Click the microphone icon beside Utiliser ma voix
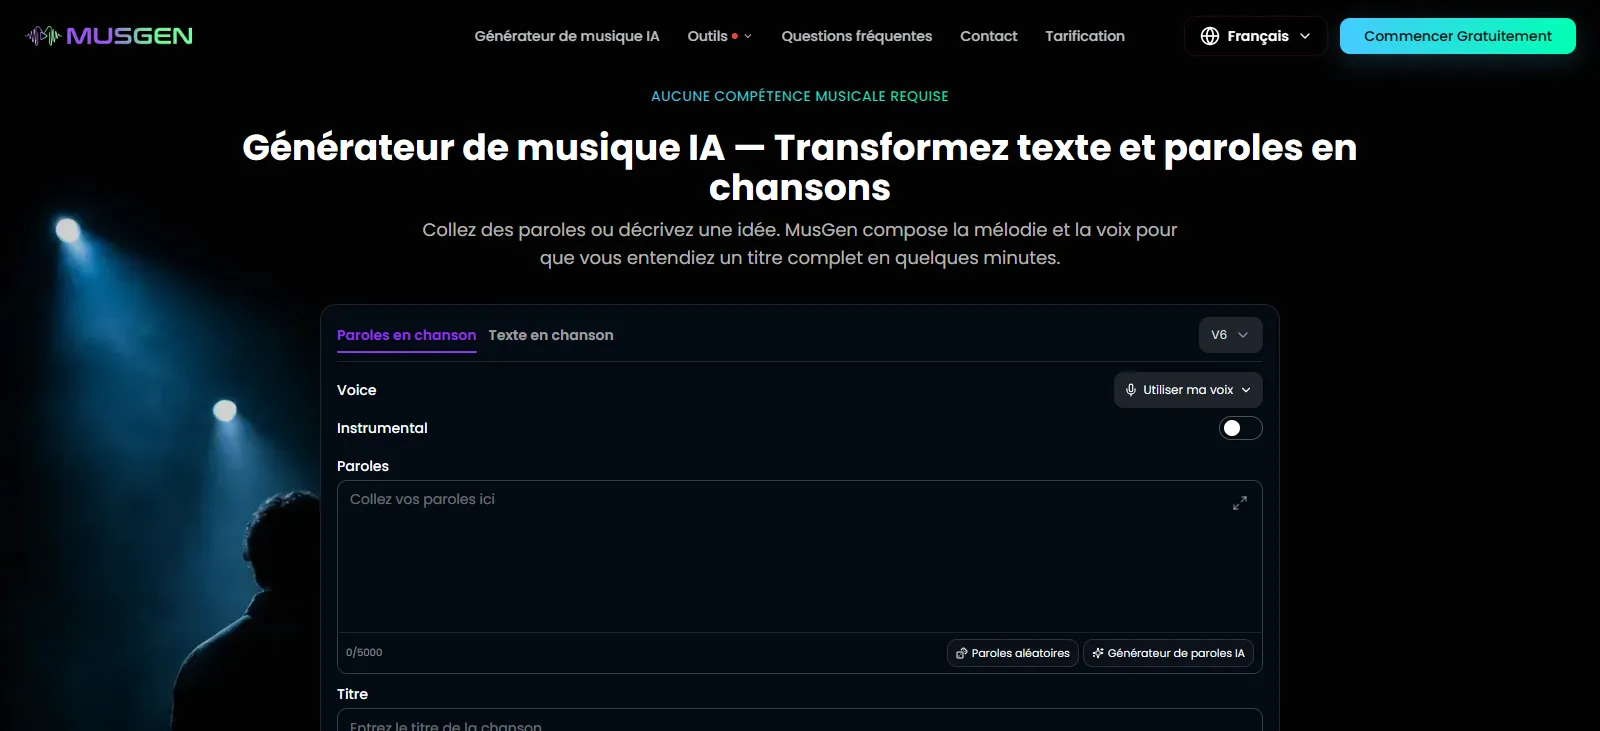Image resolution: width=1600 pixels, height=731 pixels. click(1131, 390)
